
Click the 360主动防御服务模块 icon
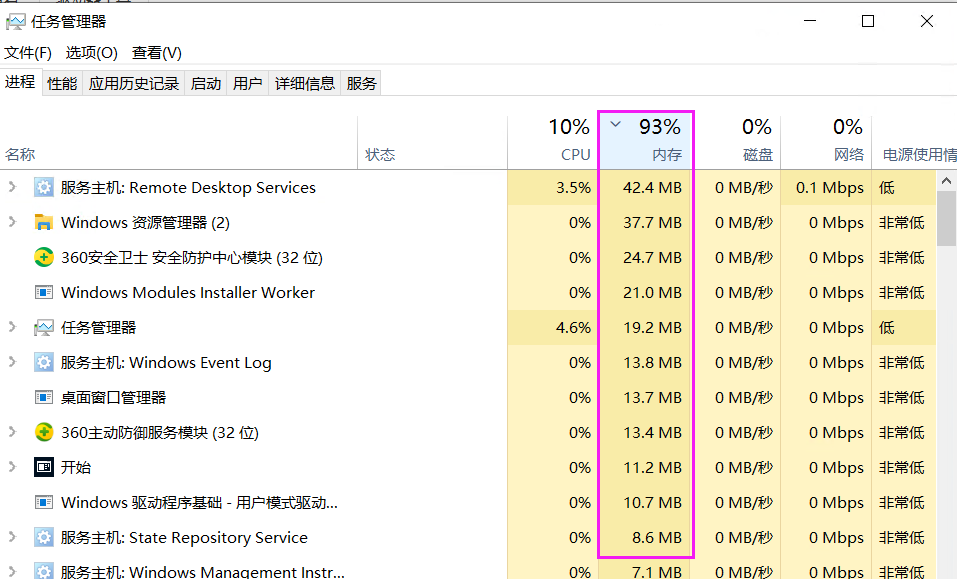point(43,433)
